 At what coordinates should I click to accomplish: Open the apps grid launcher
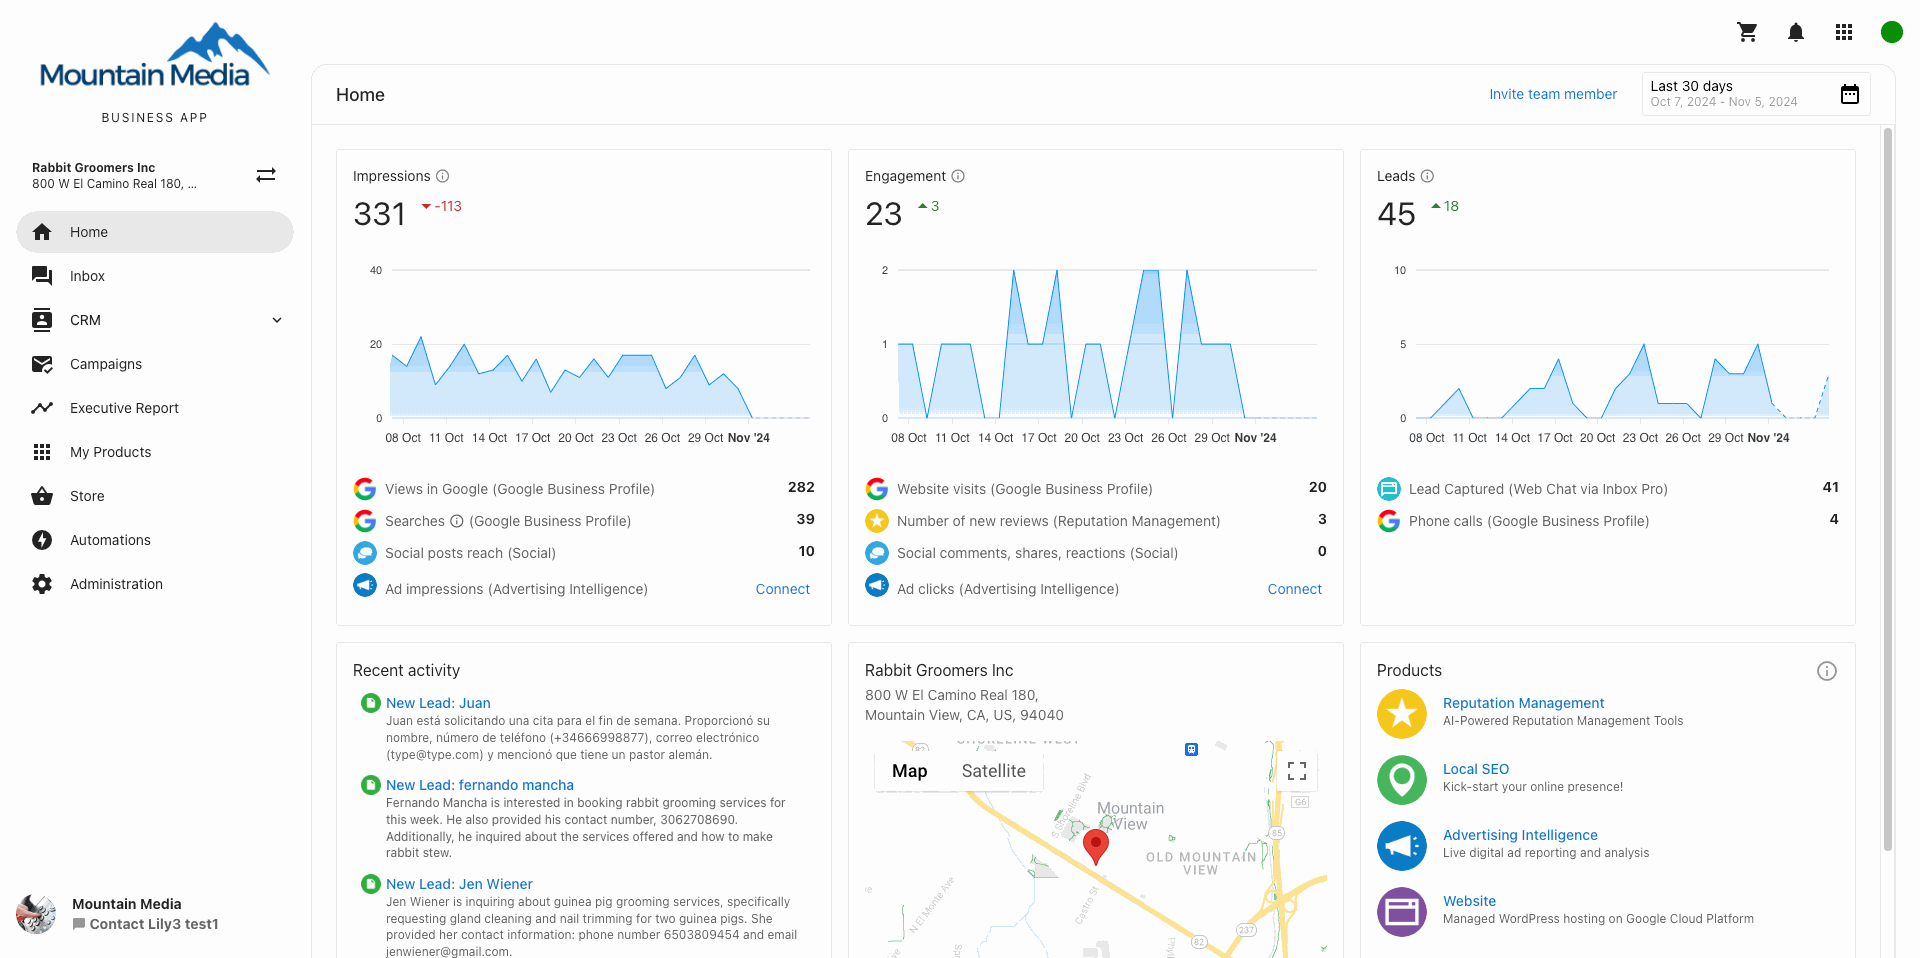tap(1844, 32)
